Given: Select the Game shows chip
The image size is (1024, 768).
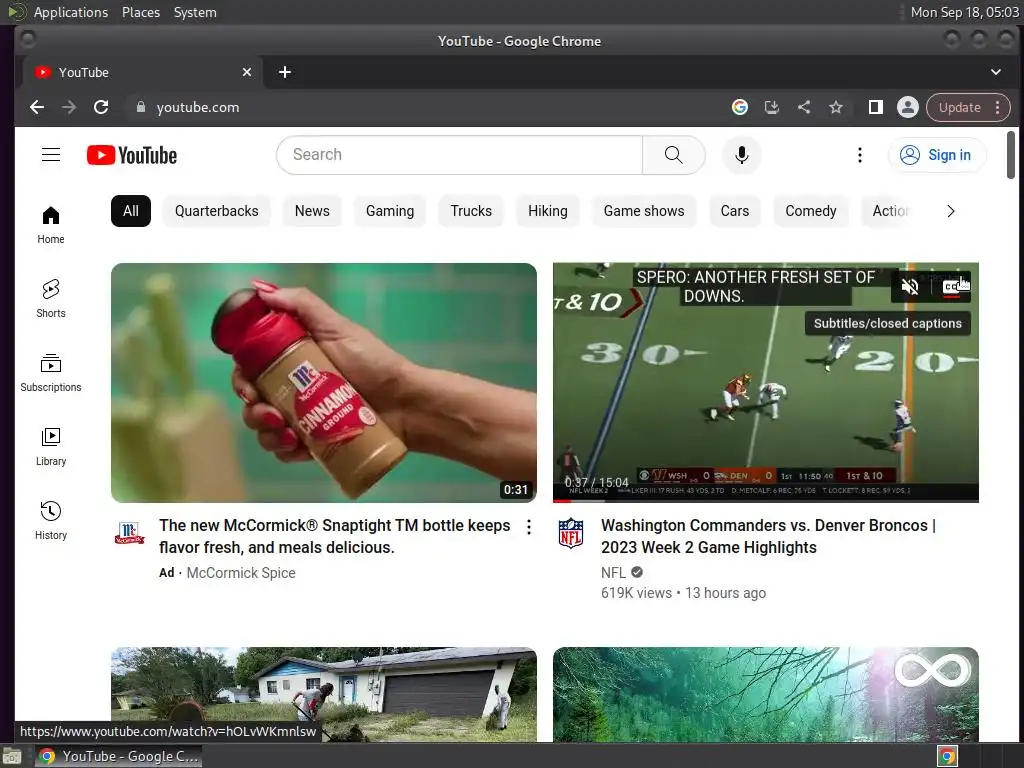Looking at the screenshot, I should click(644, 211).
